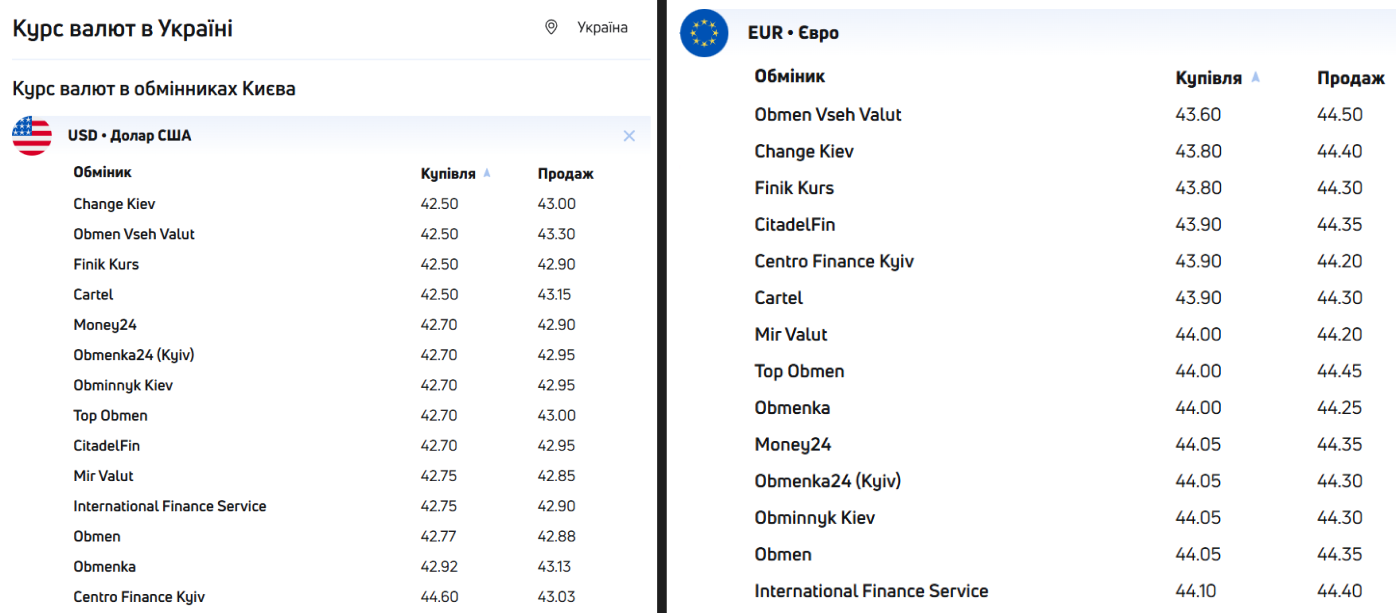Open the Україна region selector
This screenshot has height=613, width=1396.
tap(602, 27)
